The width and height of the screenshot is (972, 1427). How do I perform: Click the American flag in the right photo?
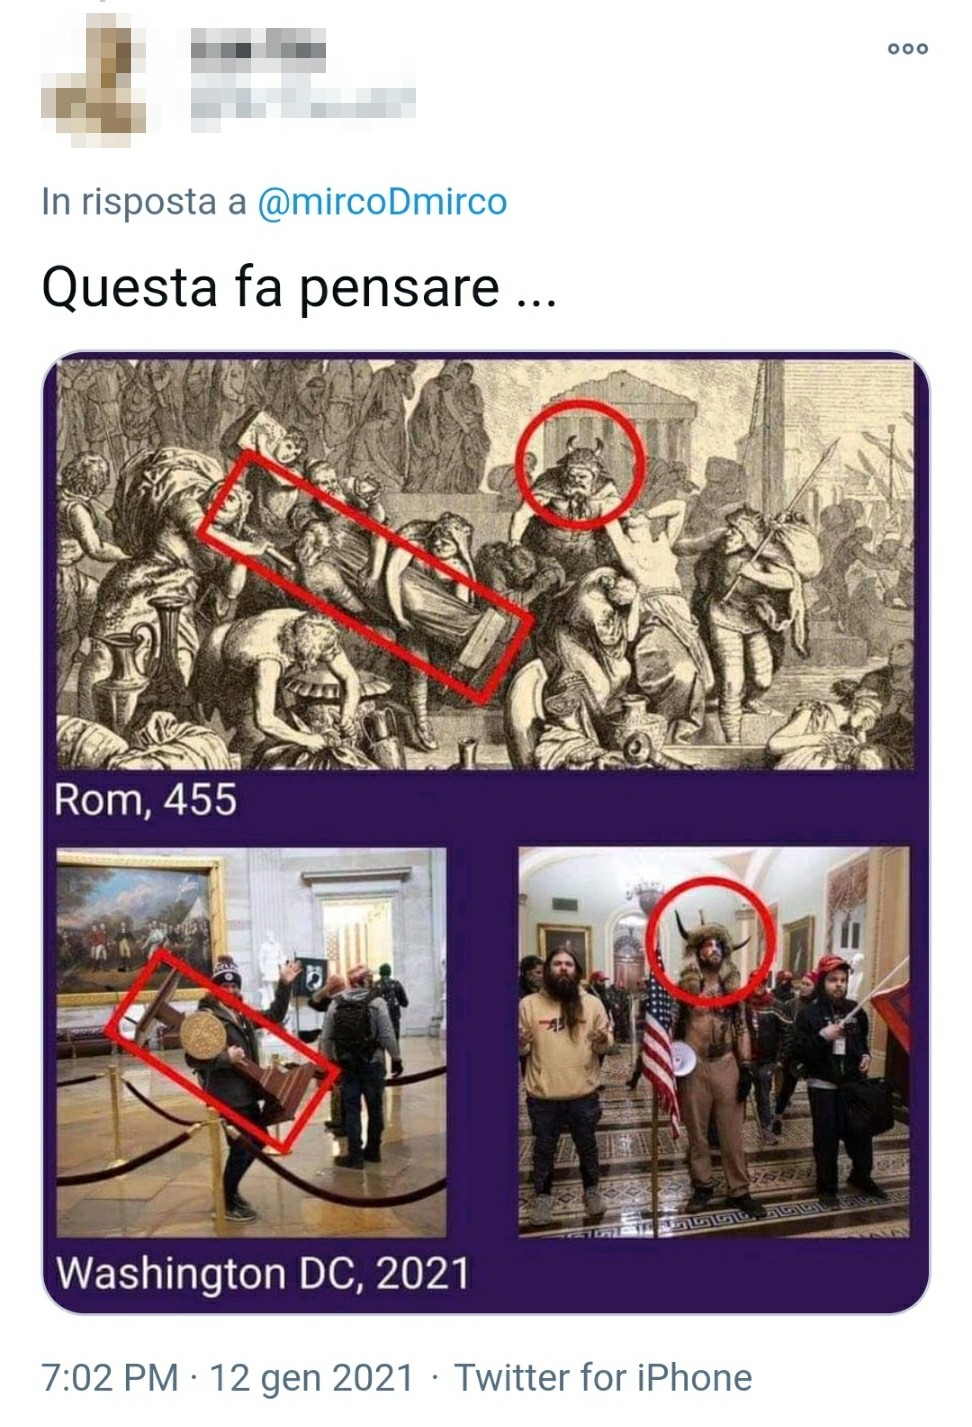pyautogui.click(x=660, y=1040)
